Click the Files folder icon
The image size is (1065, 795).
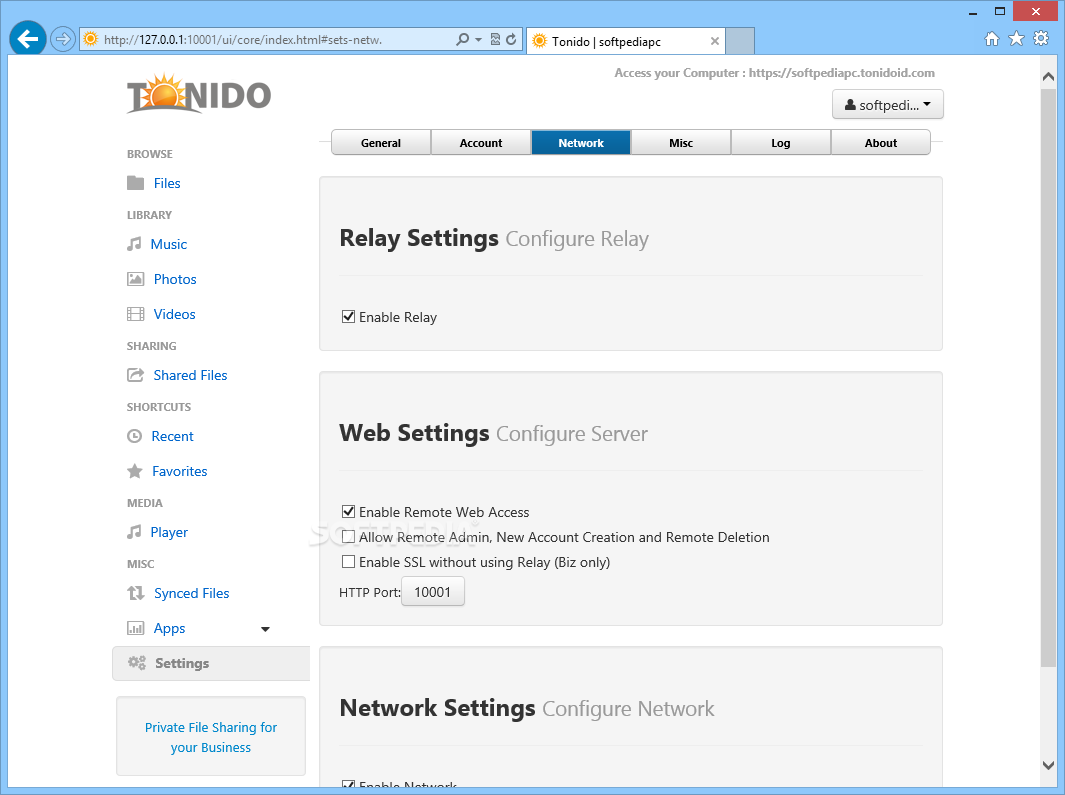tap(135, 183)
